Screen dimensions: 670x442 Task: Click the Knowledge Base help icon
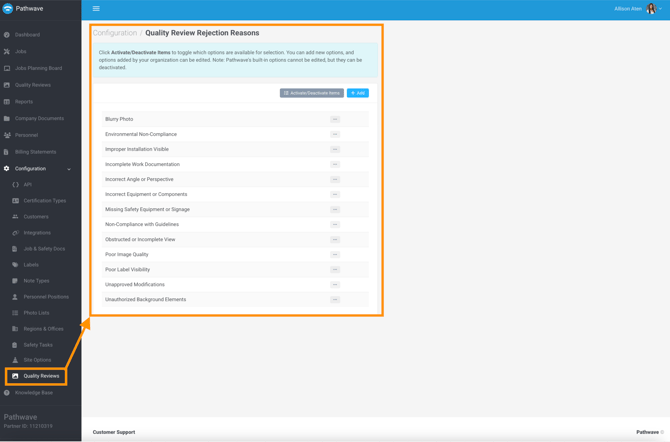(6, 393)
